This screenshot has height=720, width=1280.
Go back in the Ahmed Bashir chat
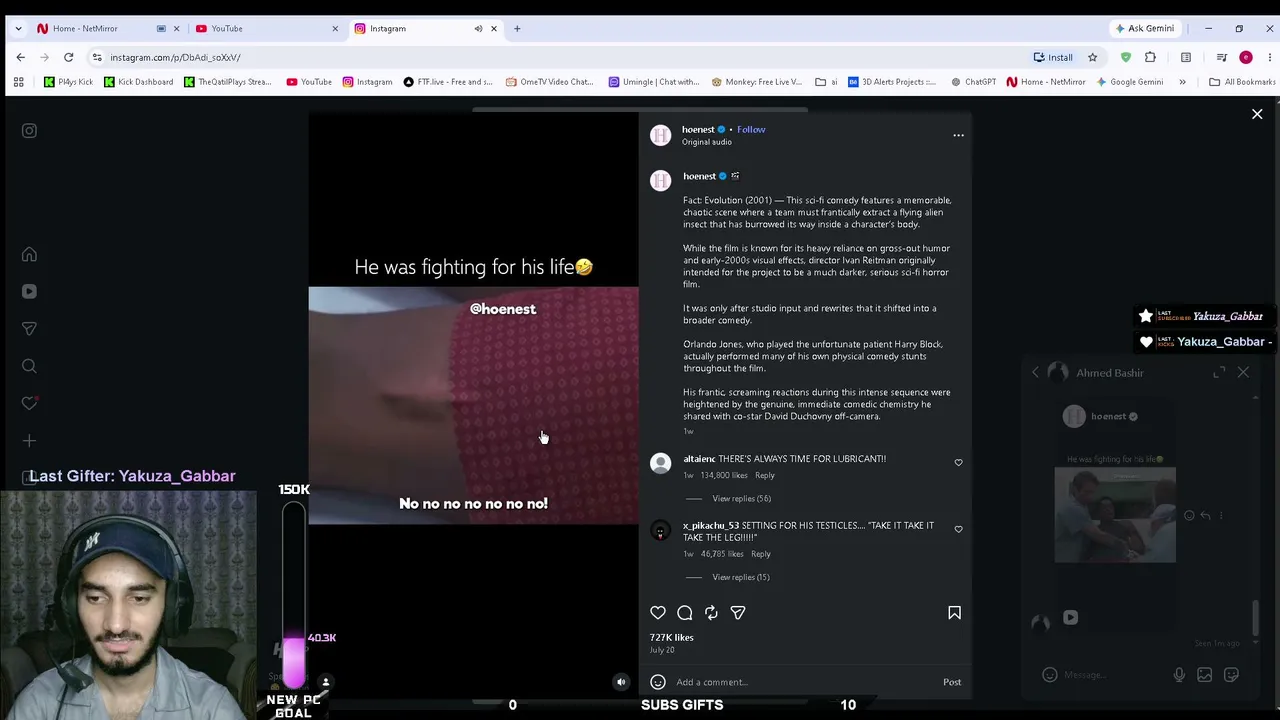coord(1035,372)
